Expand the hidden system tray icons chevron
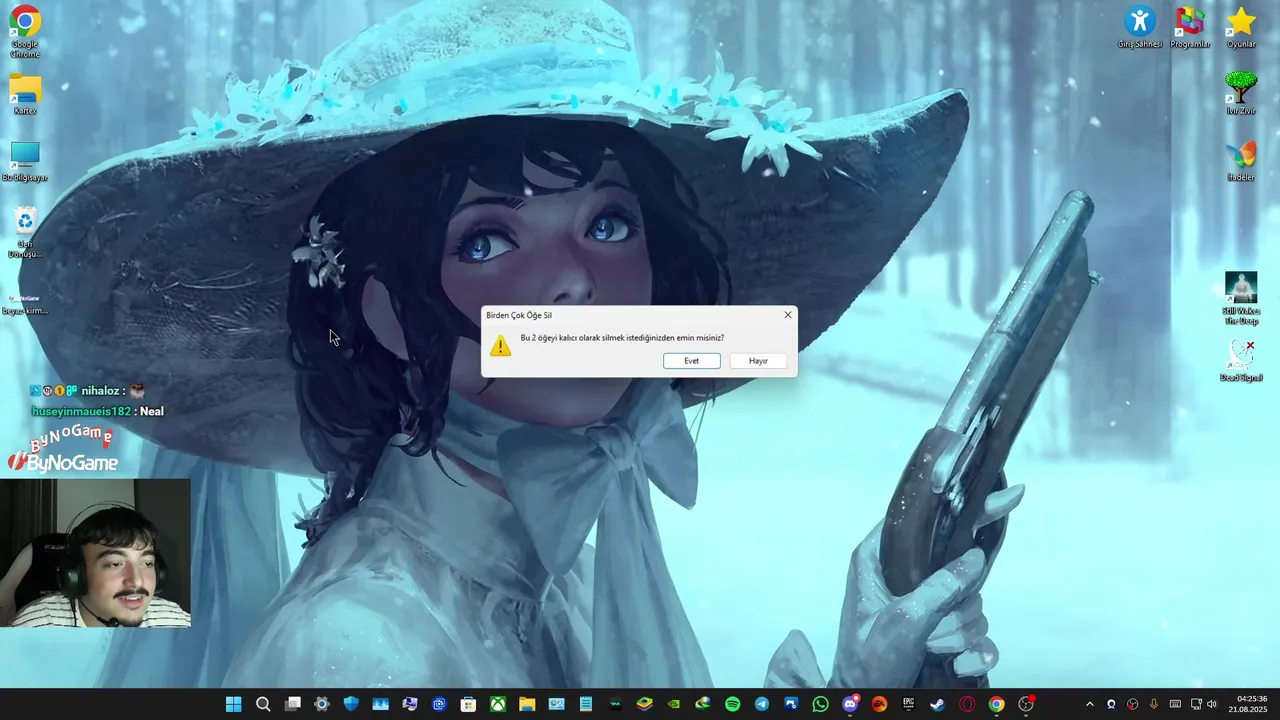Viewport: 1280px width, 720px height. (1090, 704)
